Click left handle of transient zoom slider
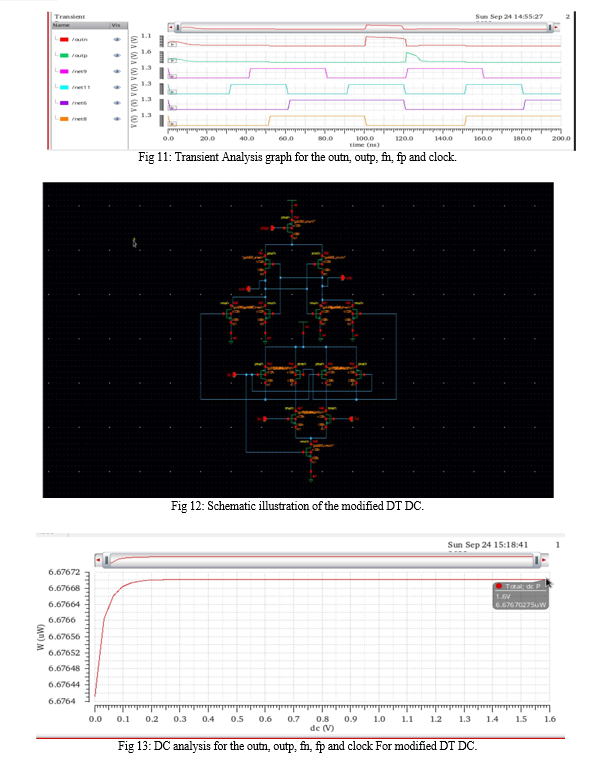This screenshot has width=602, height=761. [178, 28]
